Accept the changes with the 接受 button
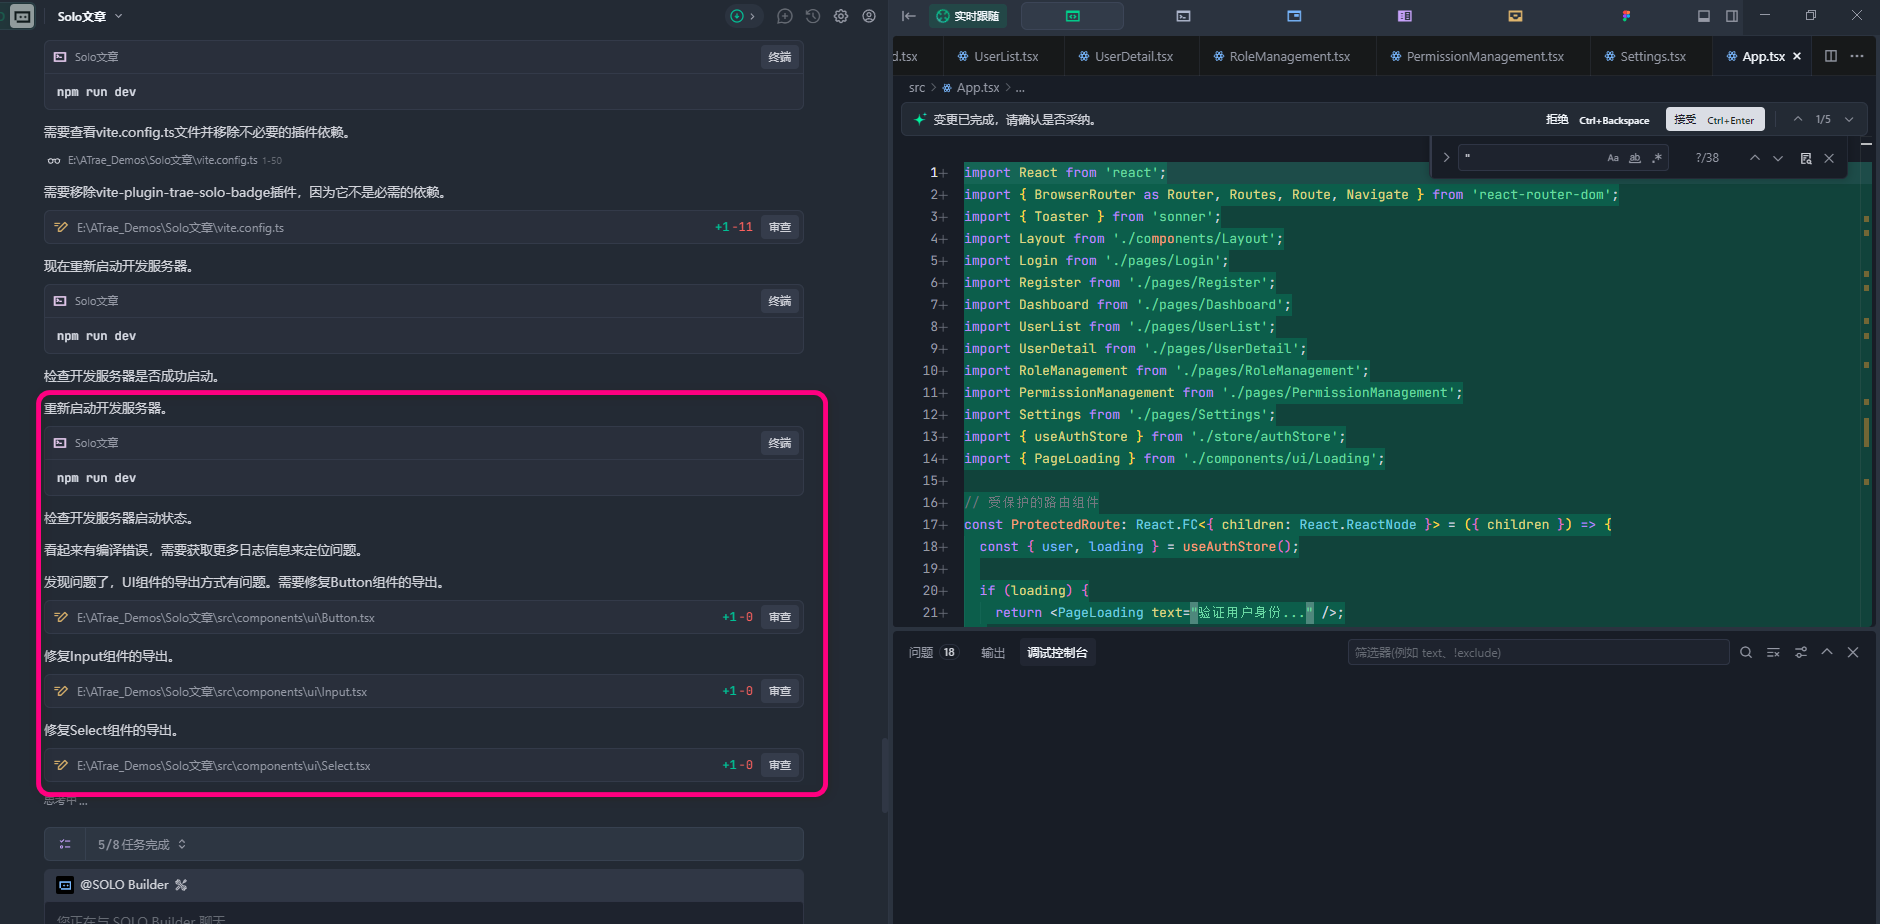Screen dimensions: 1880x924 click(1715, 119)
